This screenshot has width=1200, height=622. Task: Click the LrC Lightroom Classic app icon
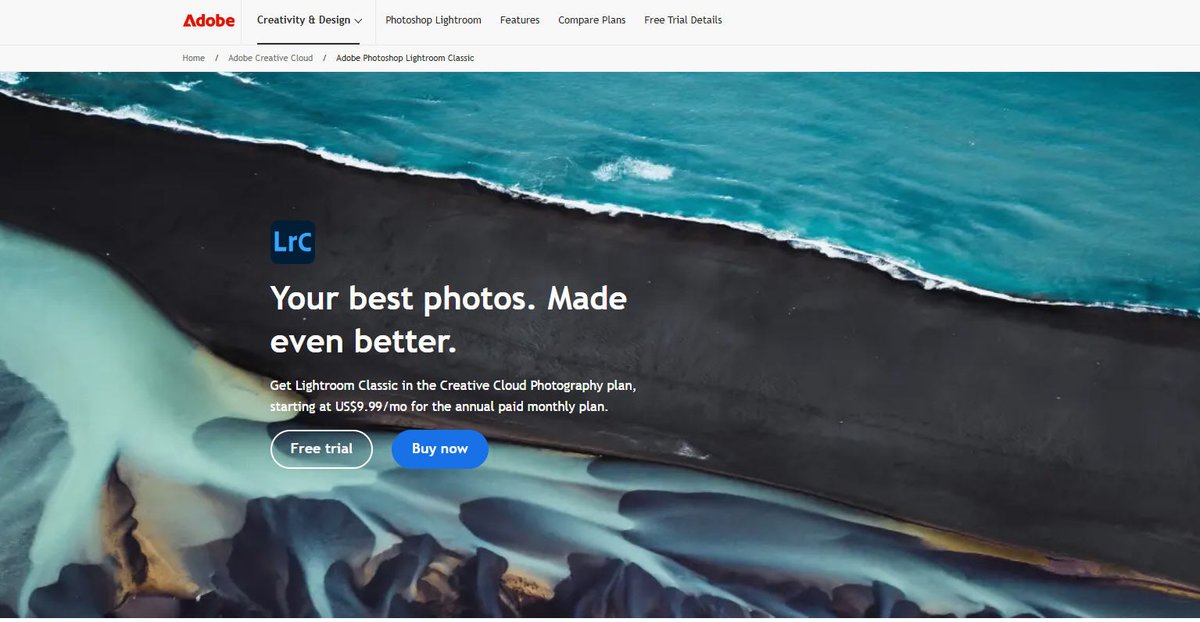(x=293, y=242)
